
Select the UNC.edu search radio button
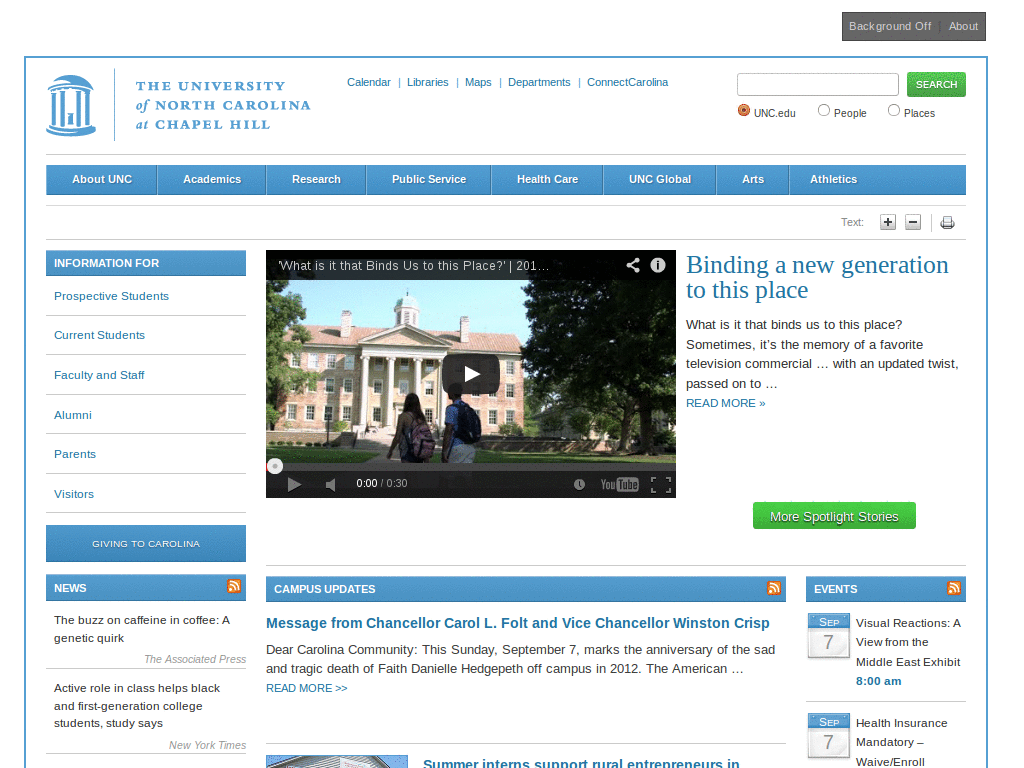(x=743, y=110)
